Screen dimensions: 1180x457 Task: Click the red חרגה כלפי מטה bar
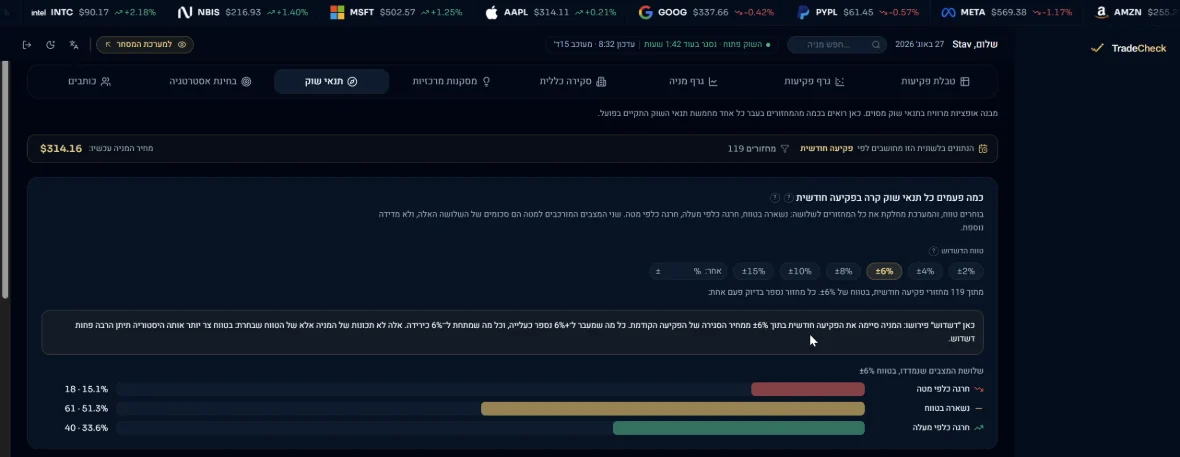pos(807,389)
